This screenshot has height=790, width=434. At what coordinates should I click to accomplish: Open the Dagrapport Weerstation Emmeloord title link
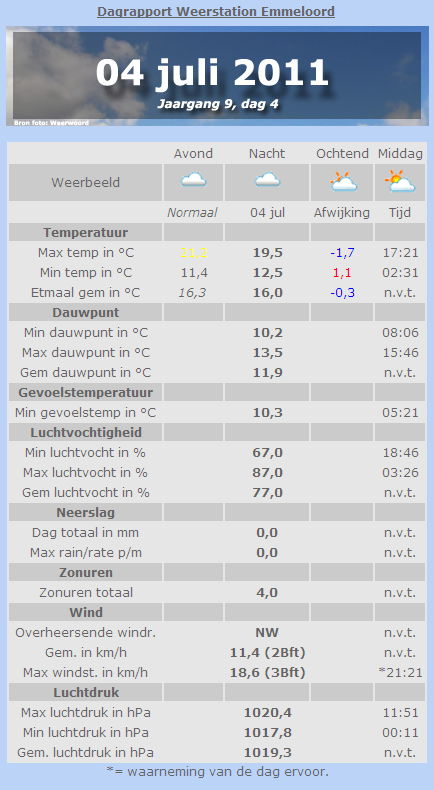(x=216, y=12)
